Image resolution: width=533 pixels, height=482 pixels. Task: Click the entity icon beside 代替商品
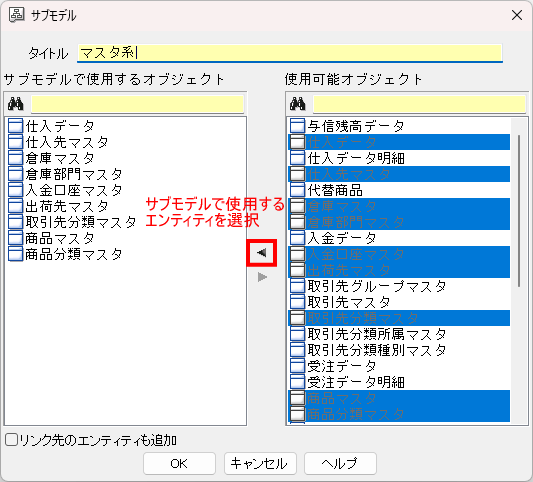coord(297,190)
